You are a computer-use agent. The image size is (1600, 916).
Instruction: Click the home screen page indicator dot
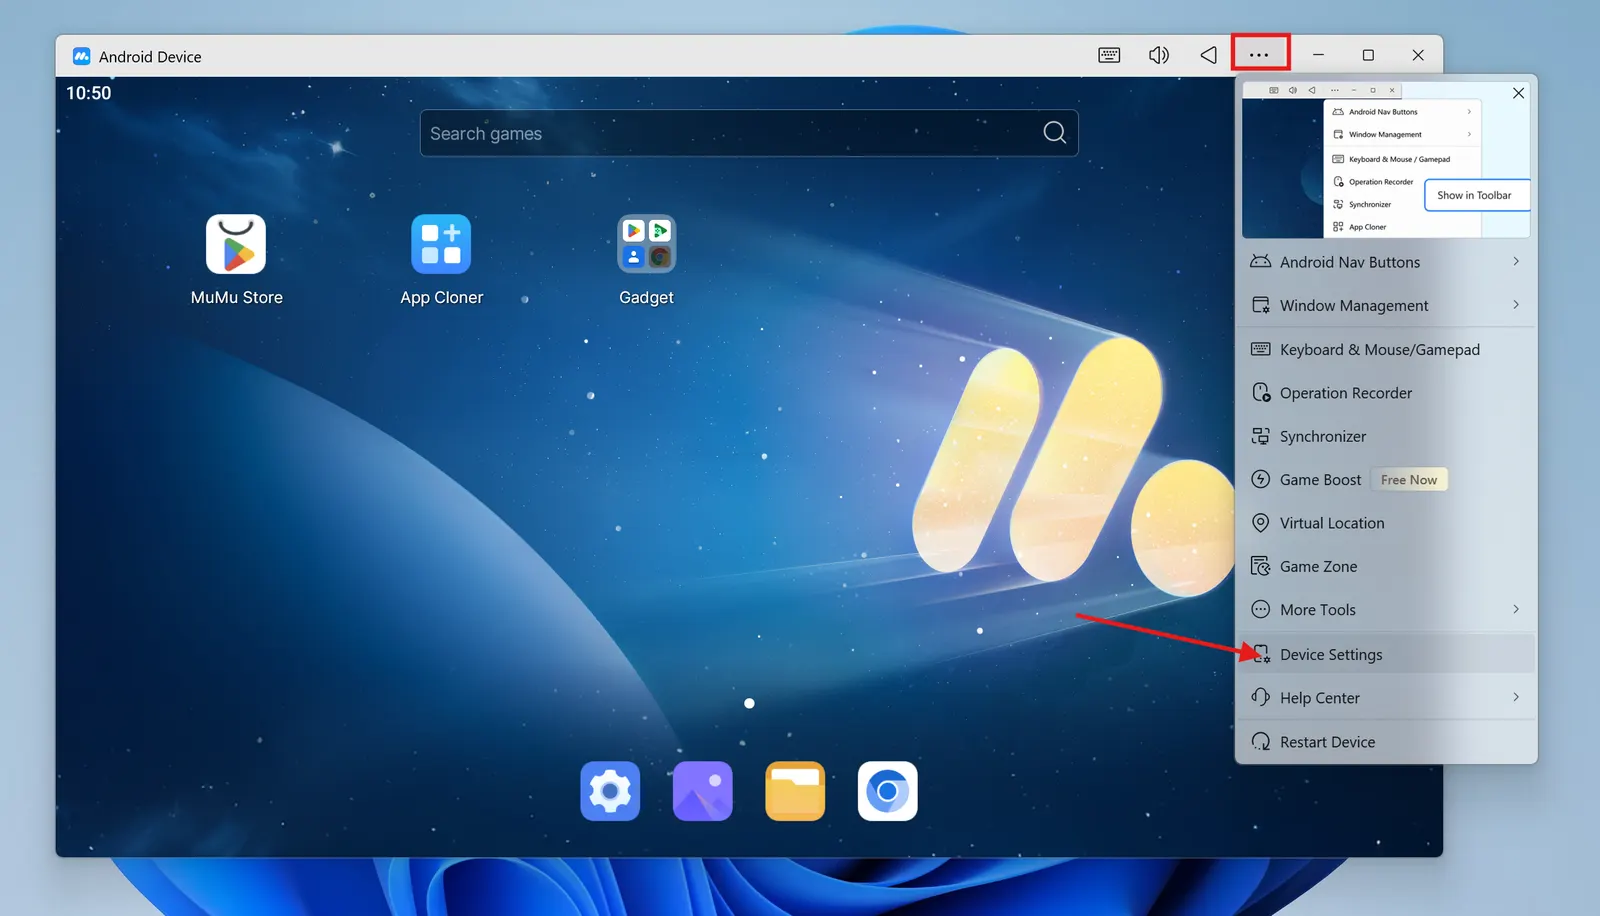click(749, 703)
